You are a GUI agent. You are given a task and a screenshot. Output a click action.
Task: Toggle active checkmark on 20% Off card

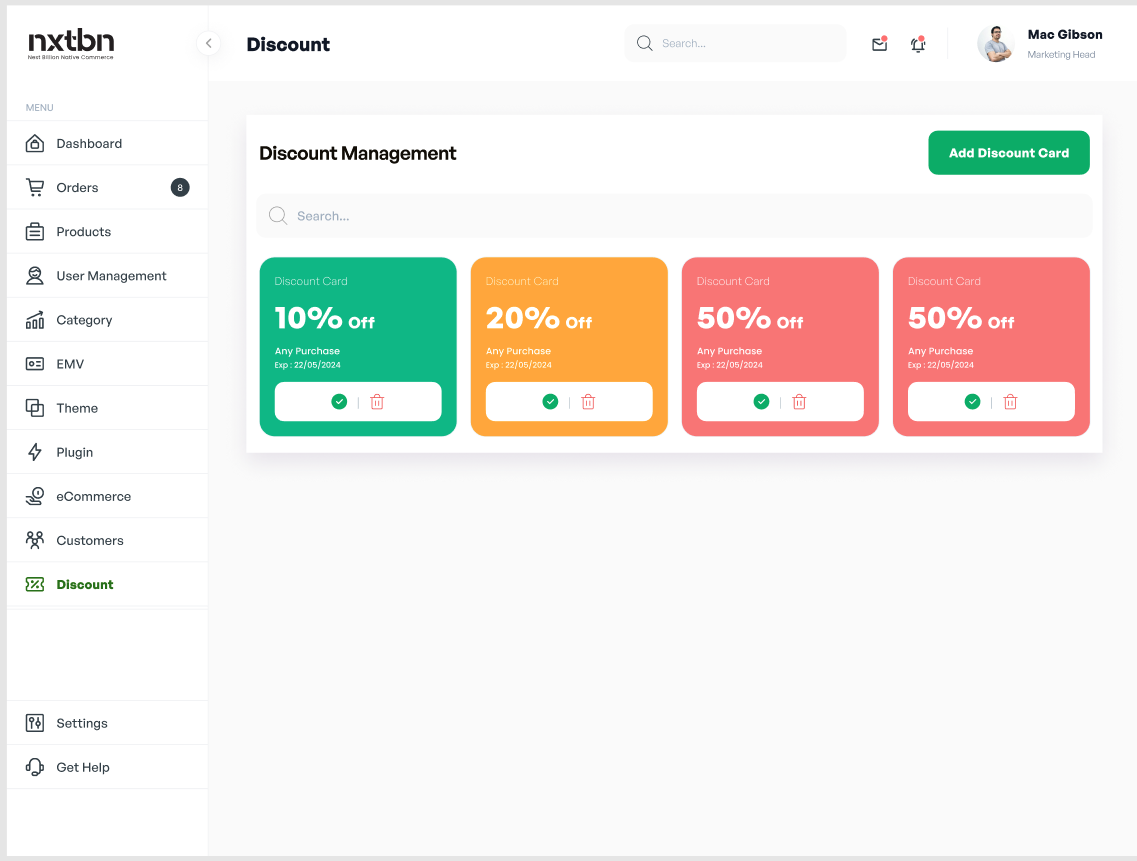(x=550, y=402)
